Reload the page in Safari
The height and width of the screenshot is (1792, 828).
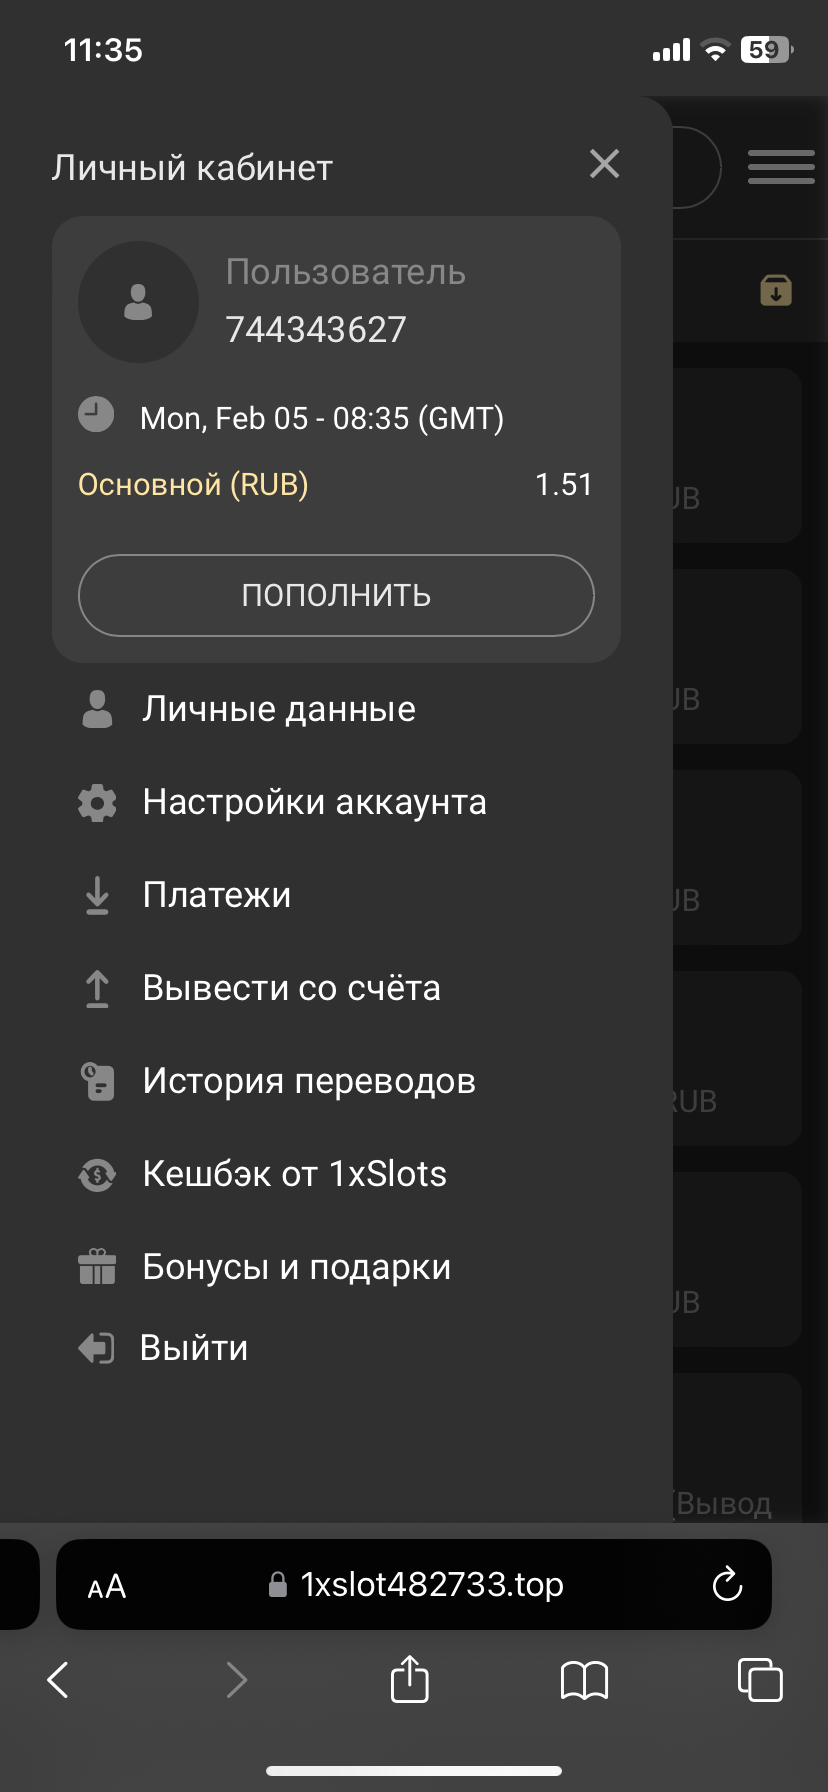click(x=727, y=1585)
